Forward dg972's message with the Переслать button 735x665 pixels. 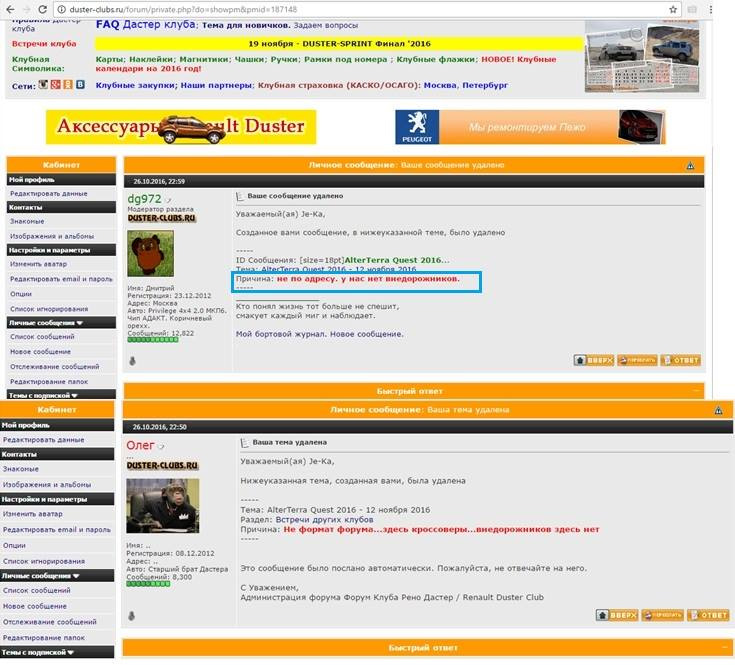637,360
